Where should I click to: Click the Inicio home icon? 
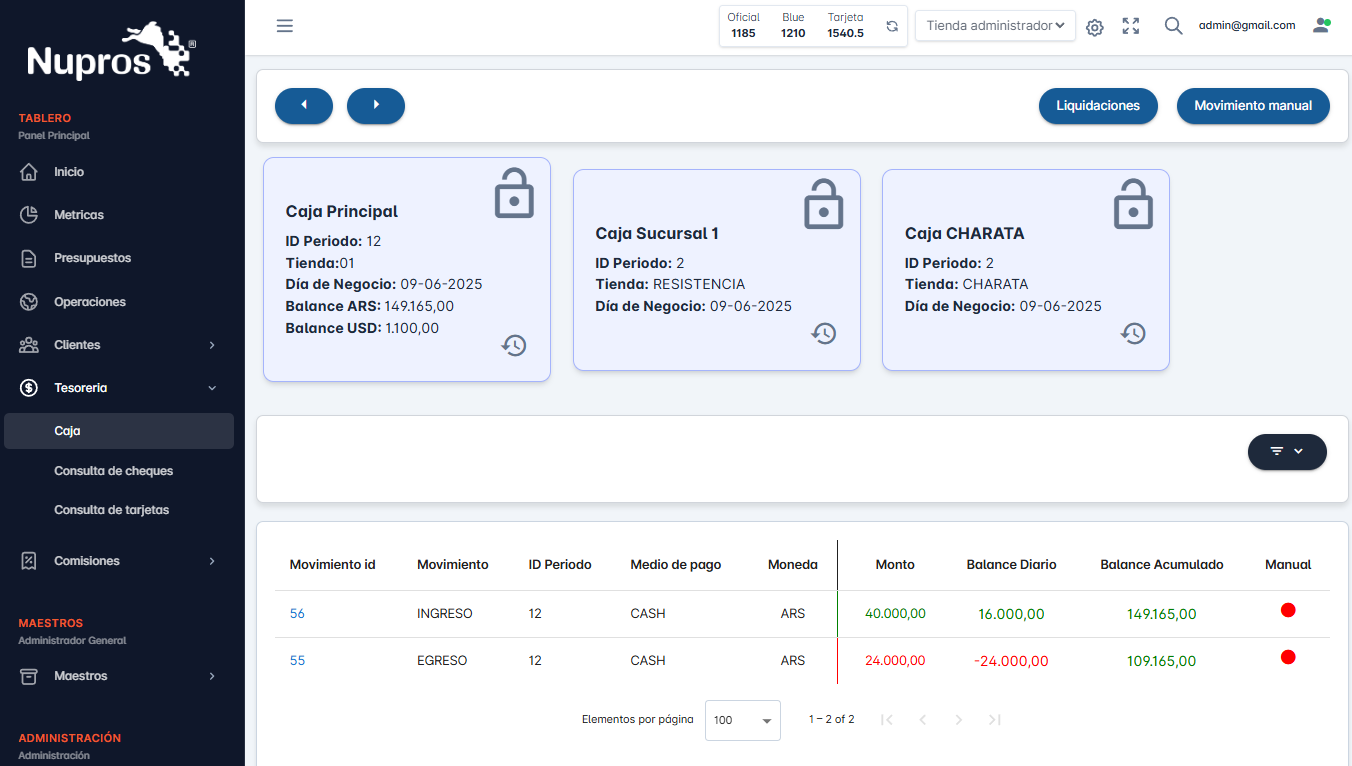[29, 172]
